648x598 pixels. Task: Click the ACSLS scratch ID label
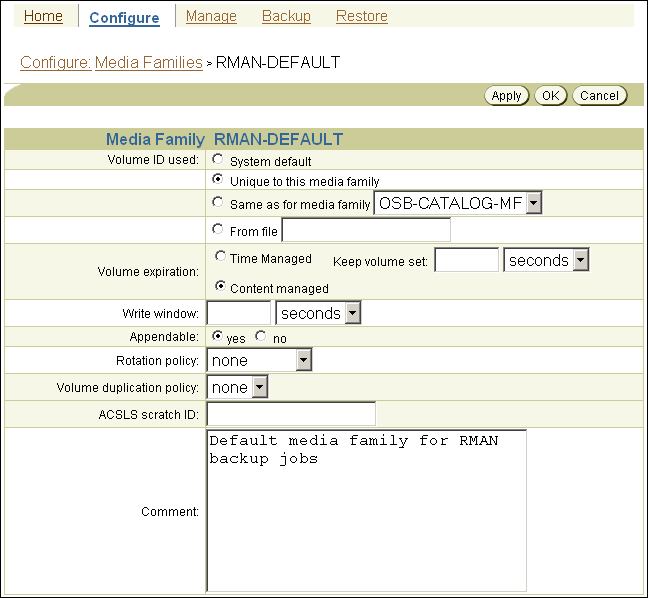point(149,414)
